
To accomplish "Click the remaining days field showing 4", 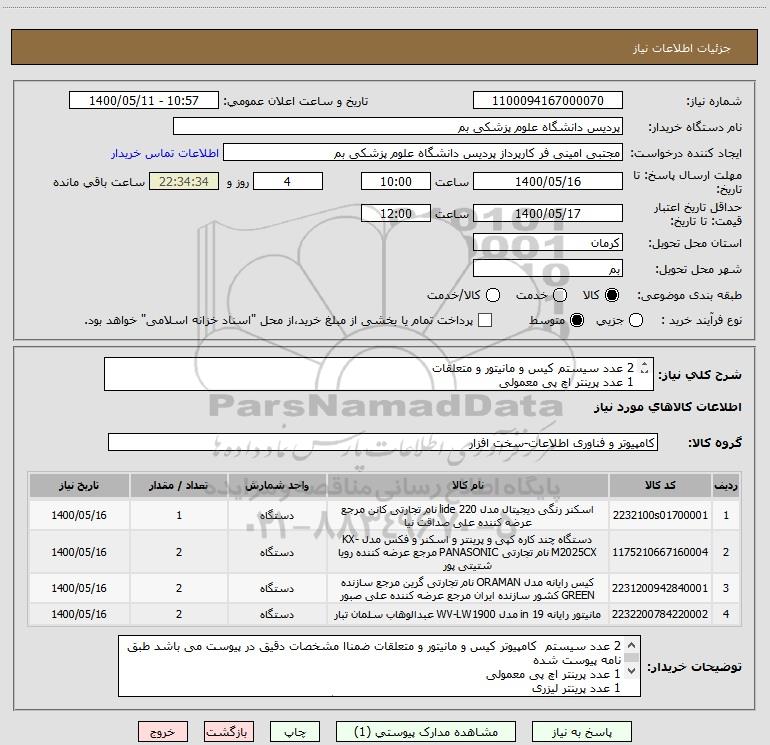I will click(288, 181).
